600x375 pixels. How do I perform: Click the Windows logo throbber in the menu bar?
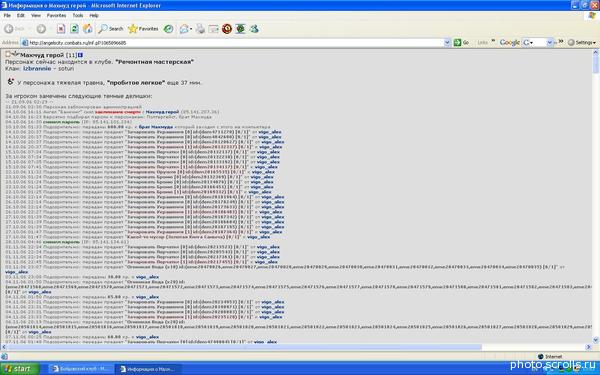(x=592, y=16)
